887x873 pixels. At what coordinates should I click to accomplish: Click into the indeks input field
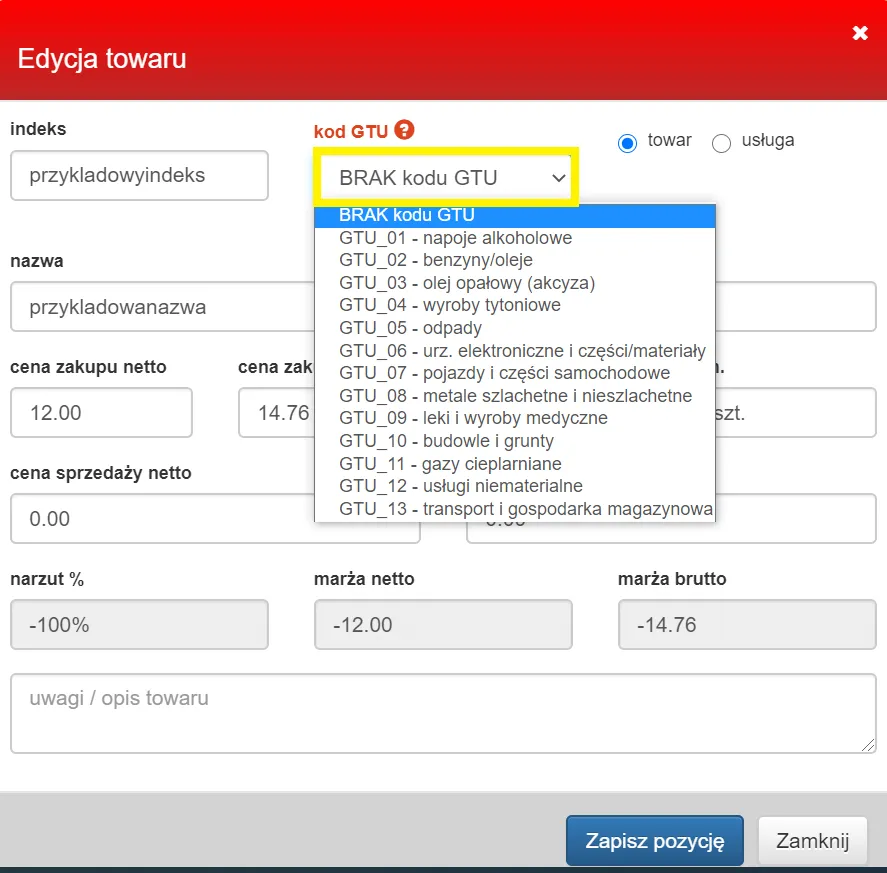click(139, 176)
